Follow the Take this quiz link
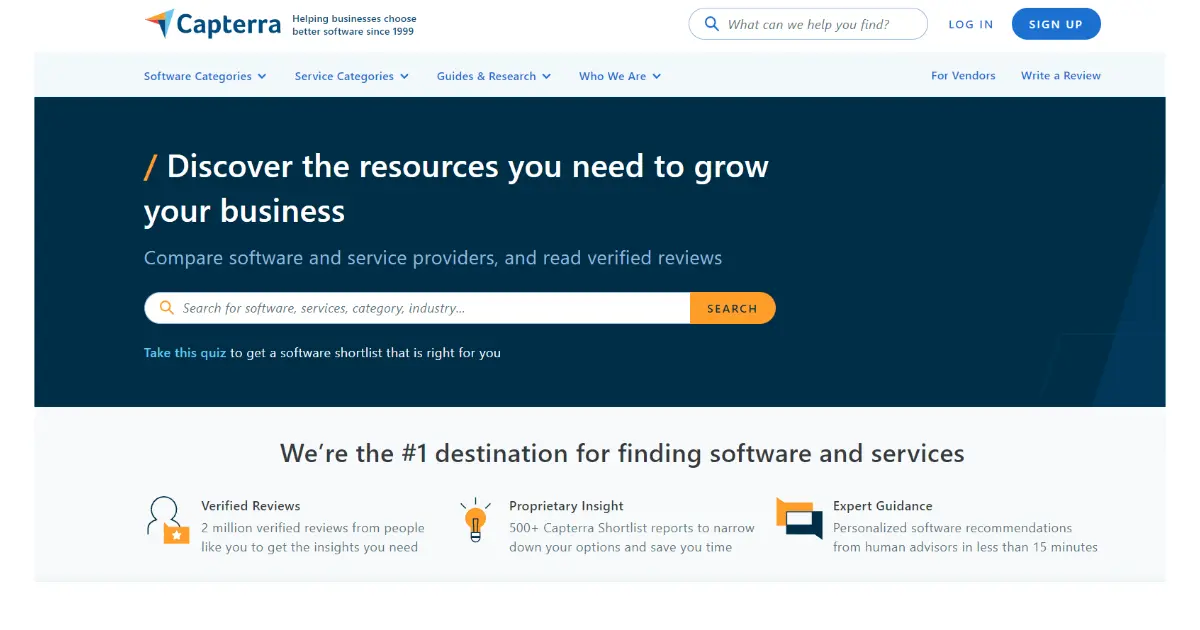This screenshot has height=630, width=1200. pyautogui.click(x=185, y=353)
